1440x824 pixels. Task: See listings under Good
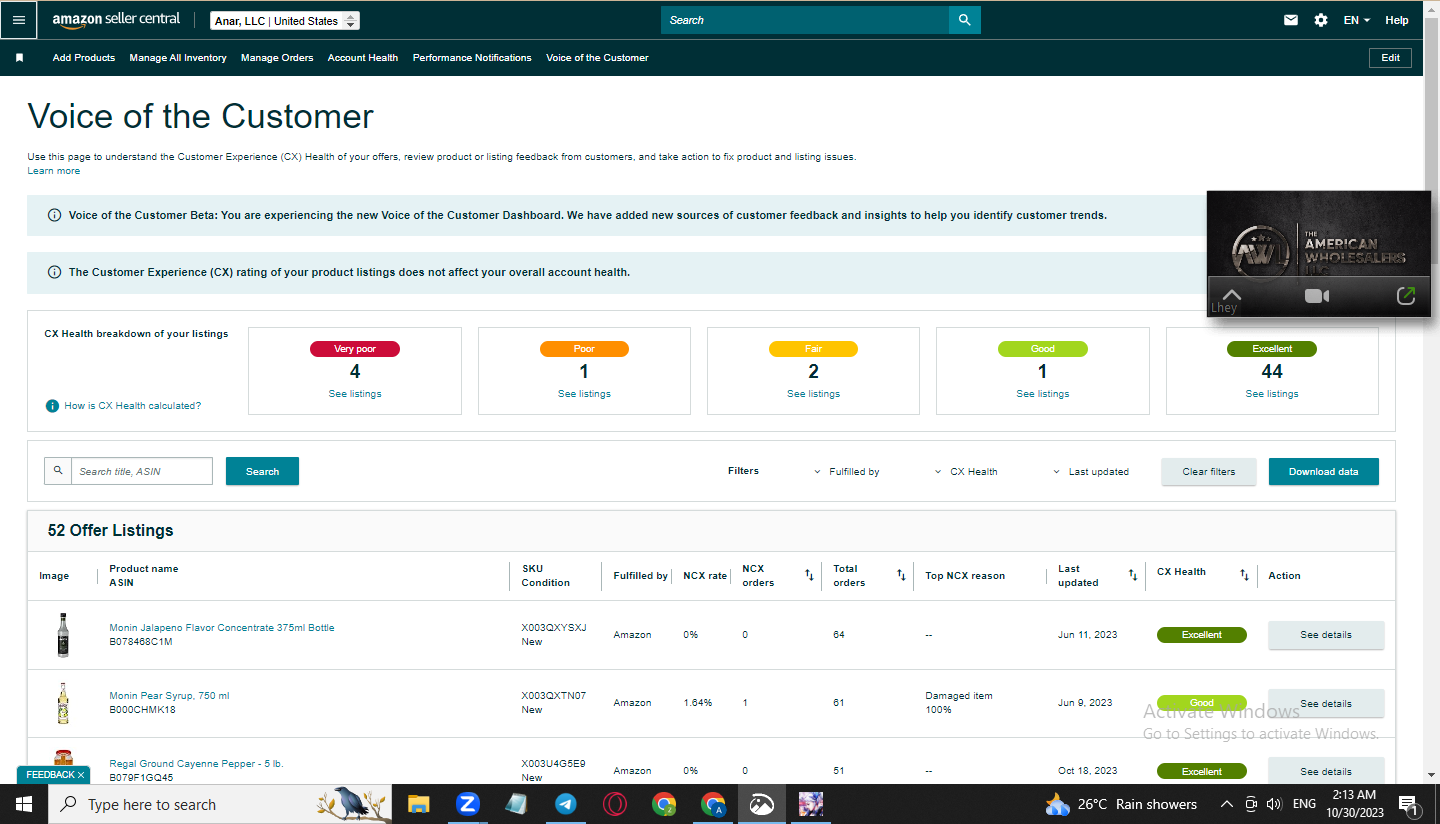[x=1042, y=394]
